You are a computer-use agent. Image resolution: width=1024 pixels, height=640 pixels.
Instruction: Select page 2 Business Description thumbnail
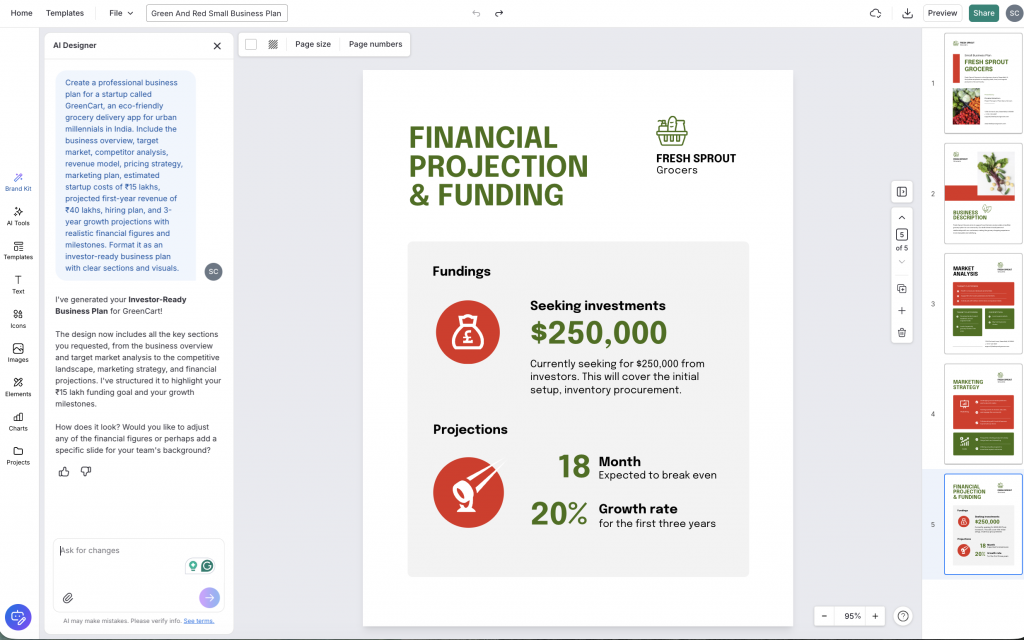(983, 193)
